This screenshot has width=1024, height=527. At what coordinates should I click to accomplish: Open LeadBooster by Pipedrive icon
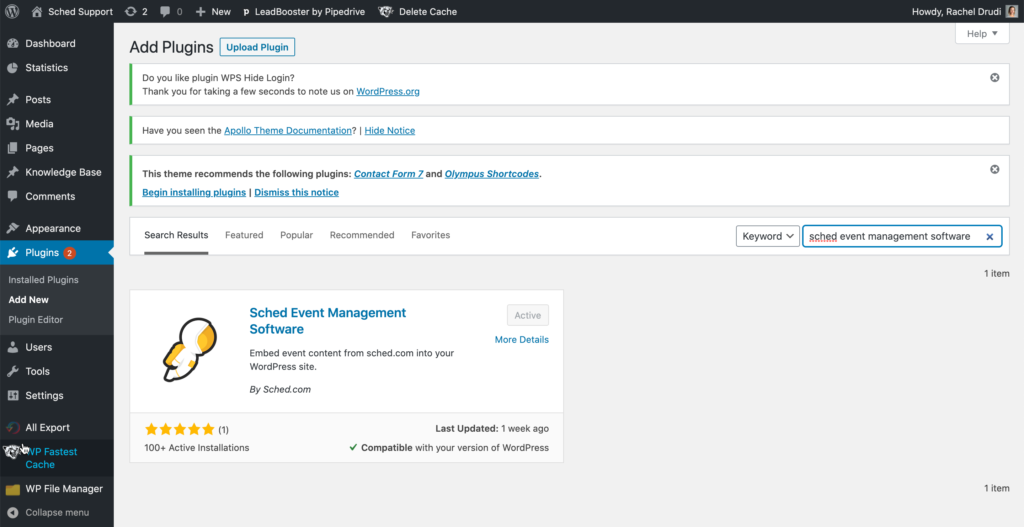(246, 12)
